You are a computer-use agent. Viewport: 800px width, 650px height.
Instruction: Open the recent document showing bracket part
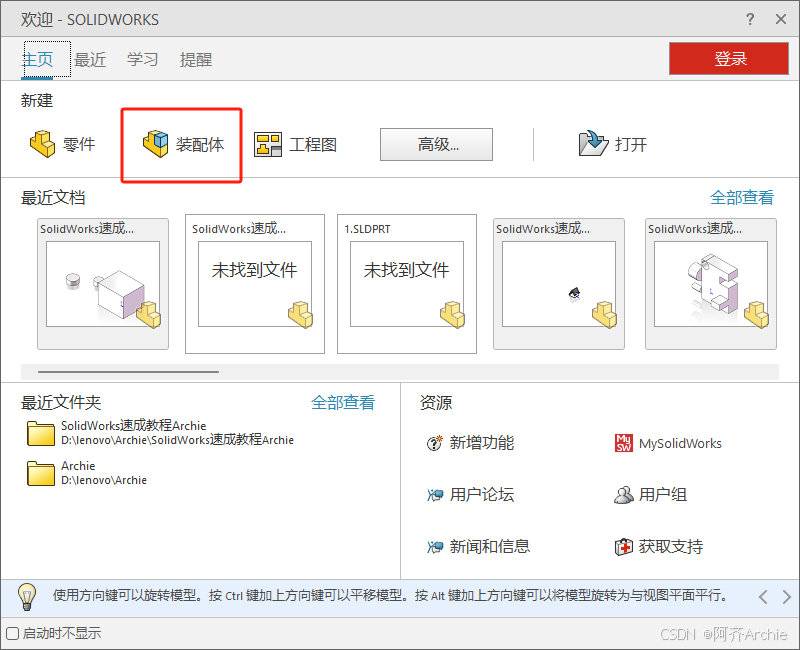pyautogui.click(x=711, y=284)
